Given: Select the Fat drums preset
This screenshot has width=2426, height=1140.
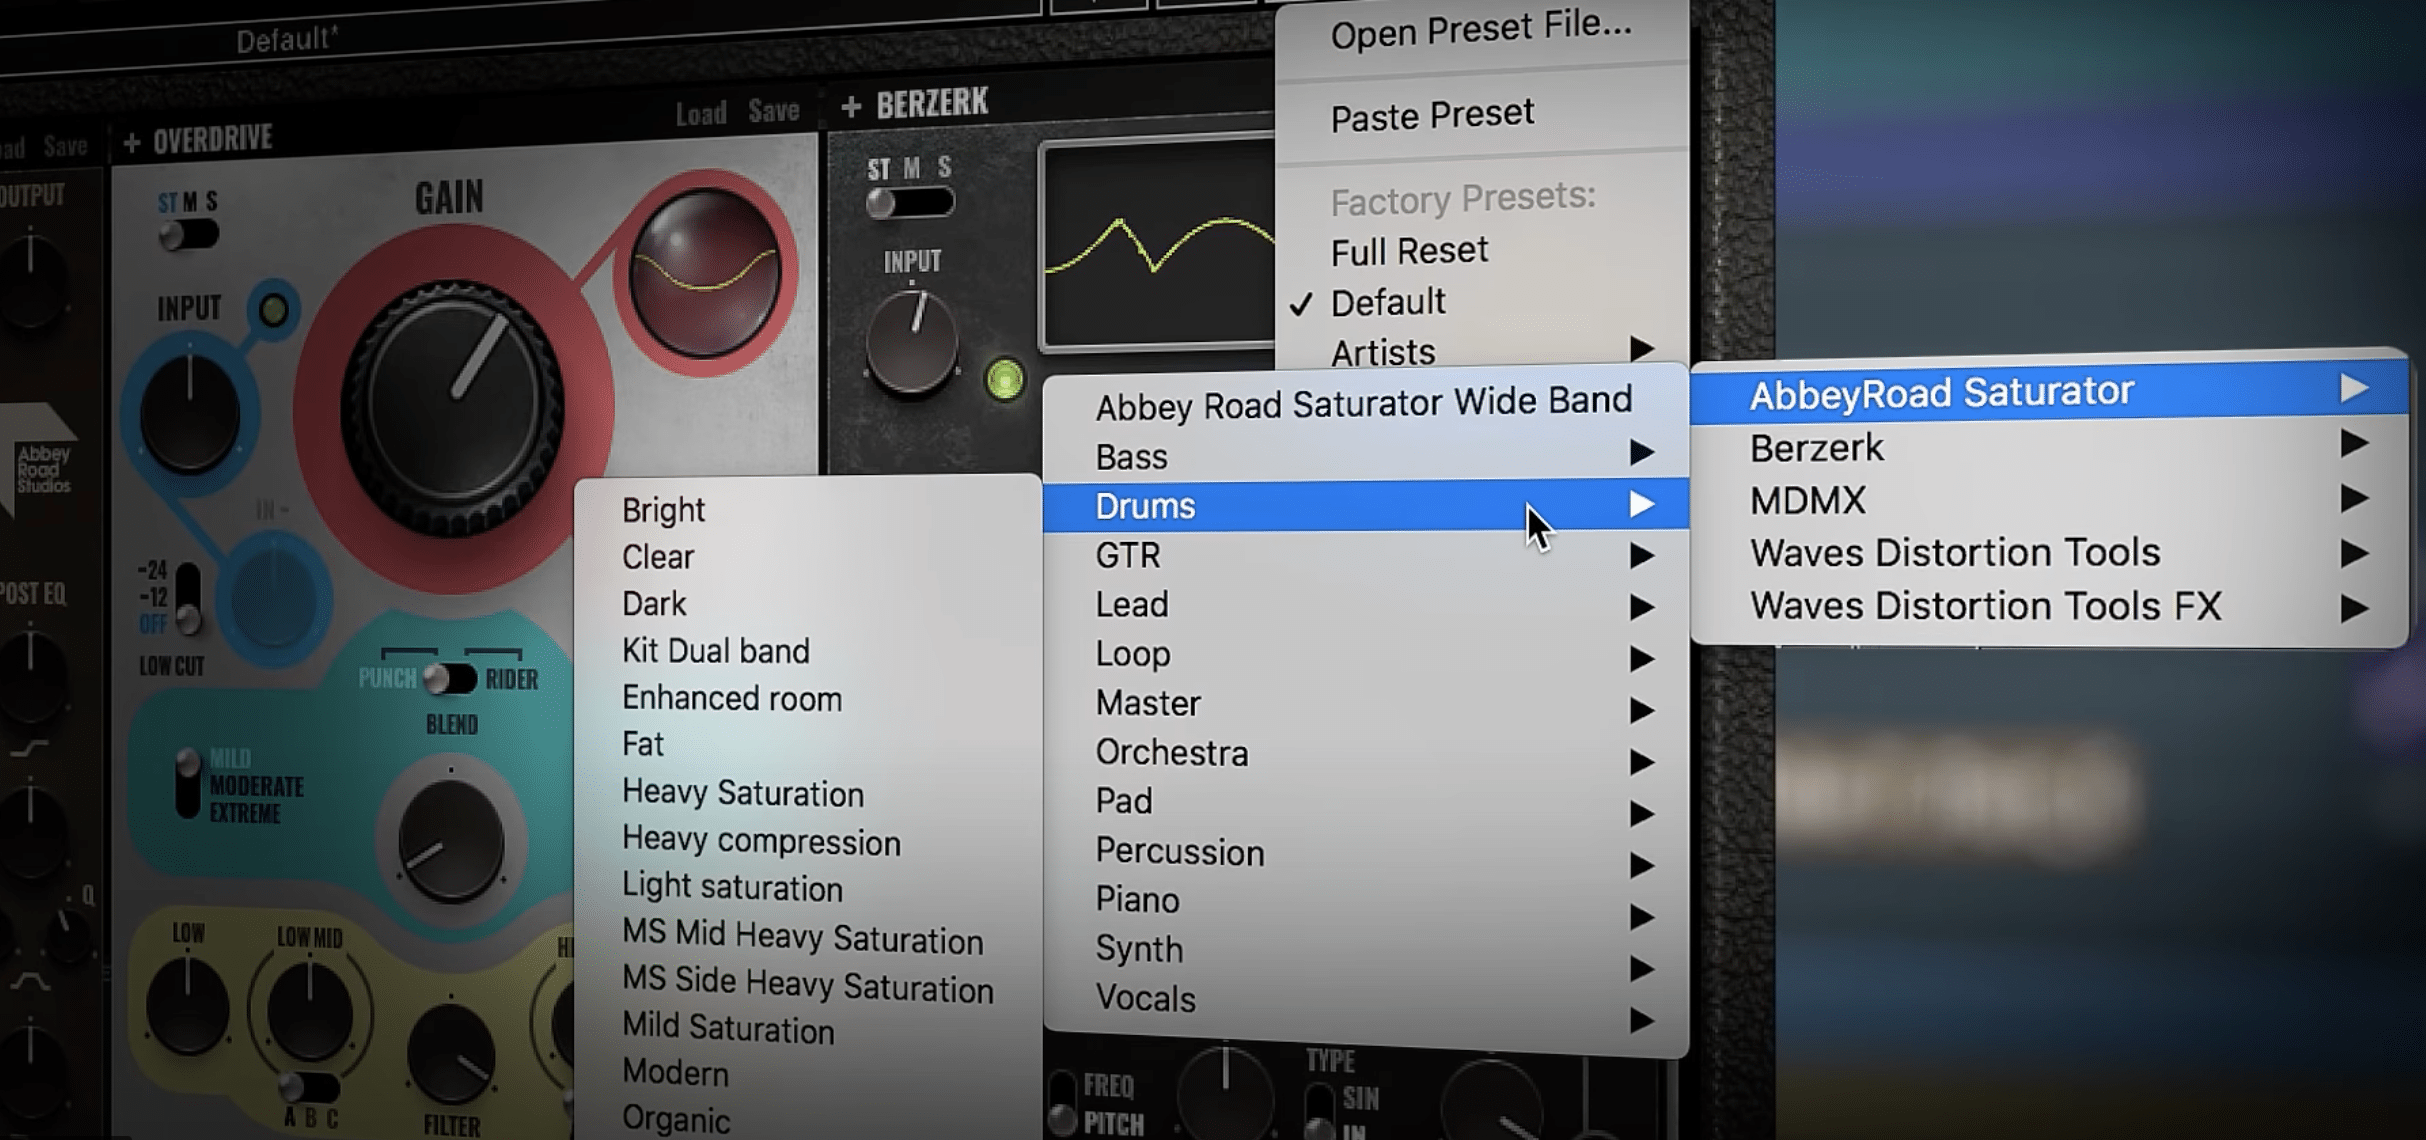Looking at the screenshot, I should 808,745.
